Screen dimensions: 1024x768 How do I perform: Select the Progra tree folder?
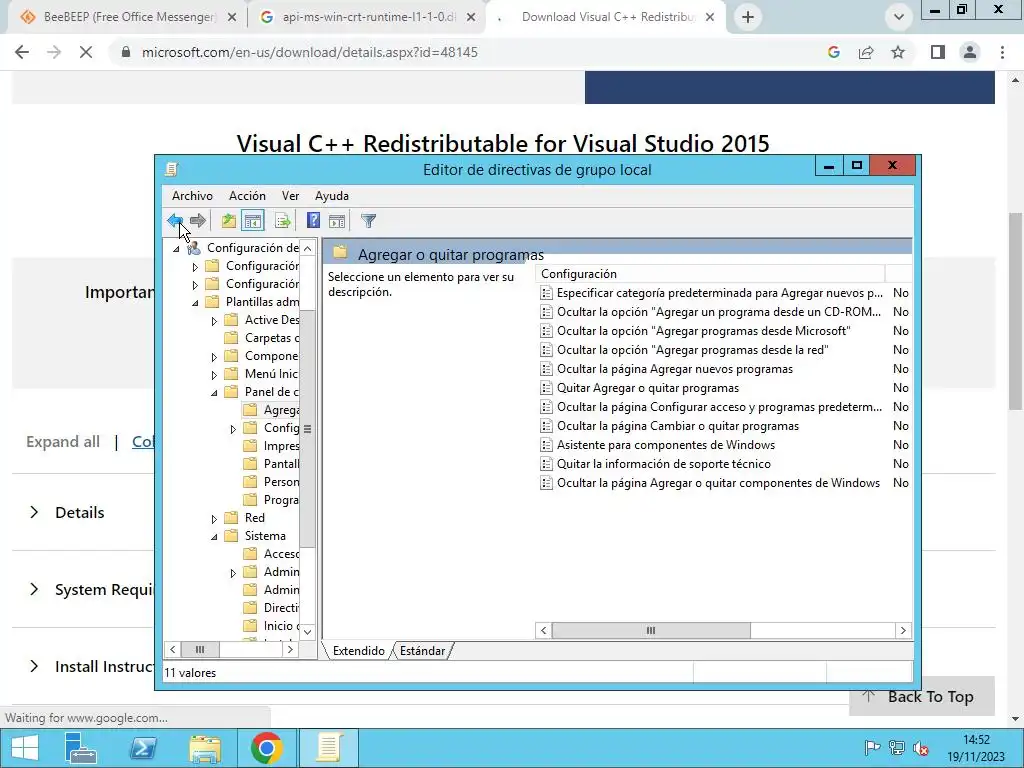pos(281,500)
